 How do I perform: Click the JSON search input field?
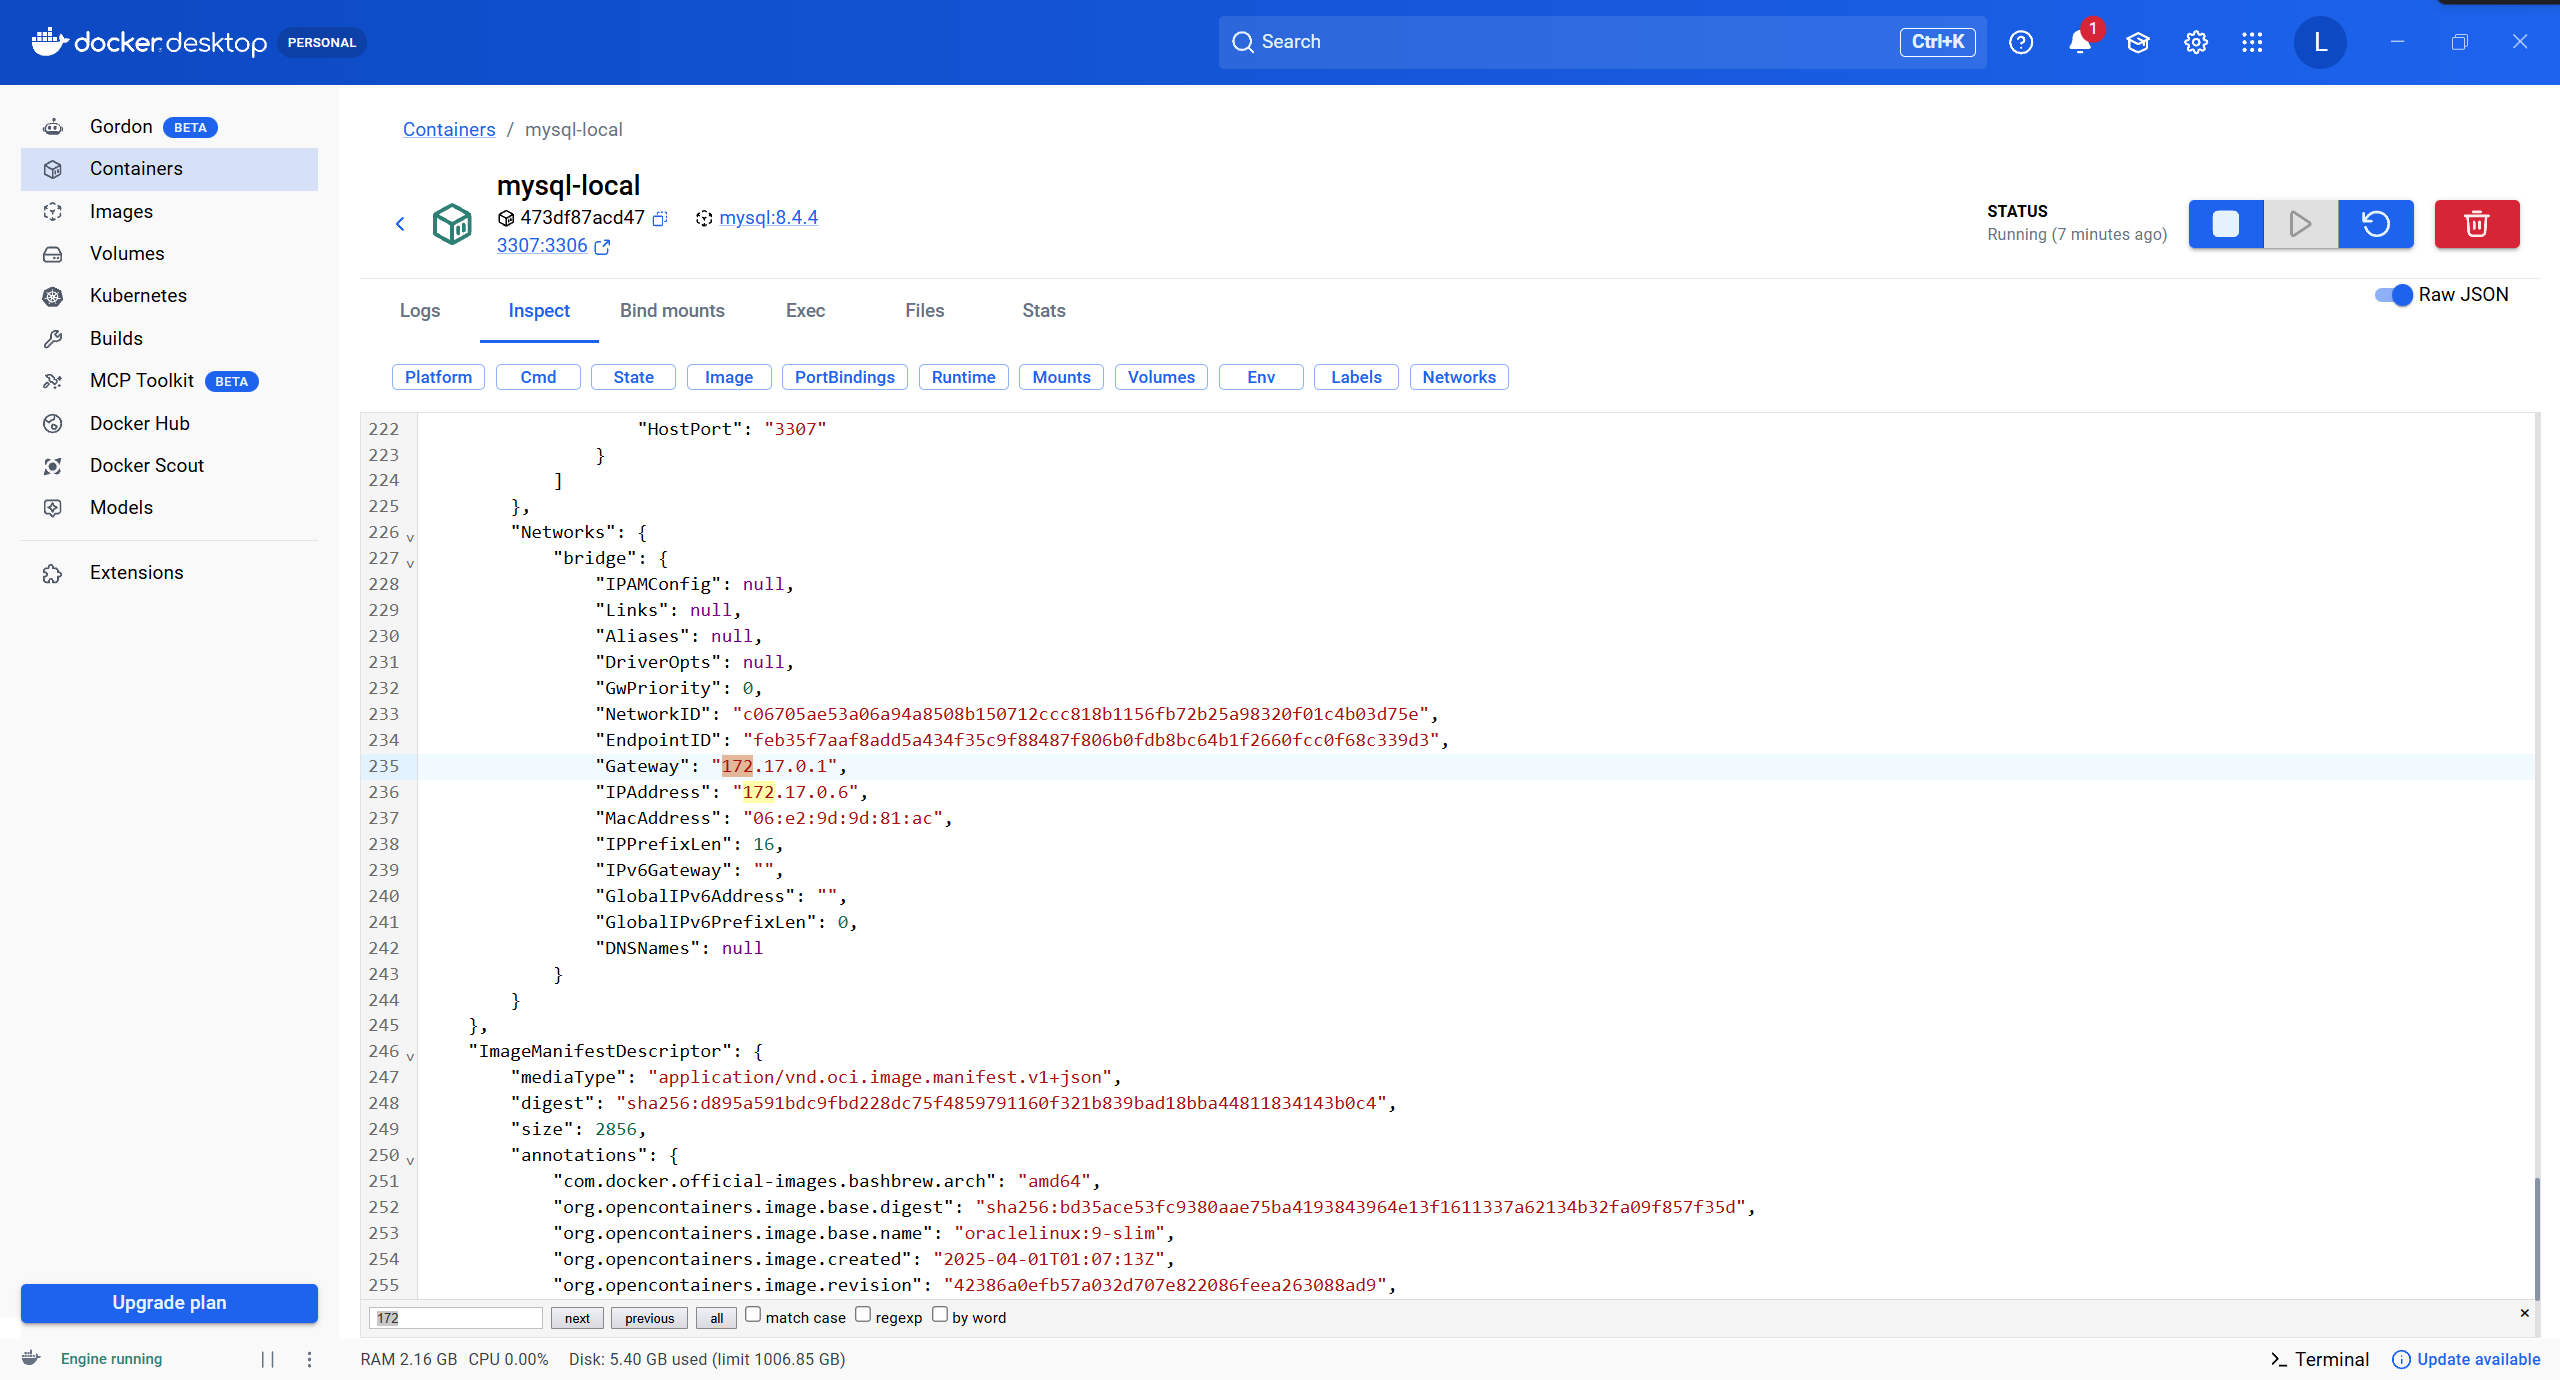pos(455,1318)
